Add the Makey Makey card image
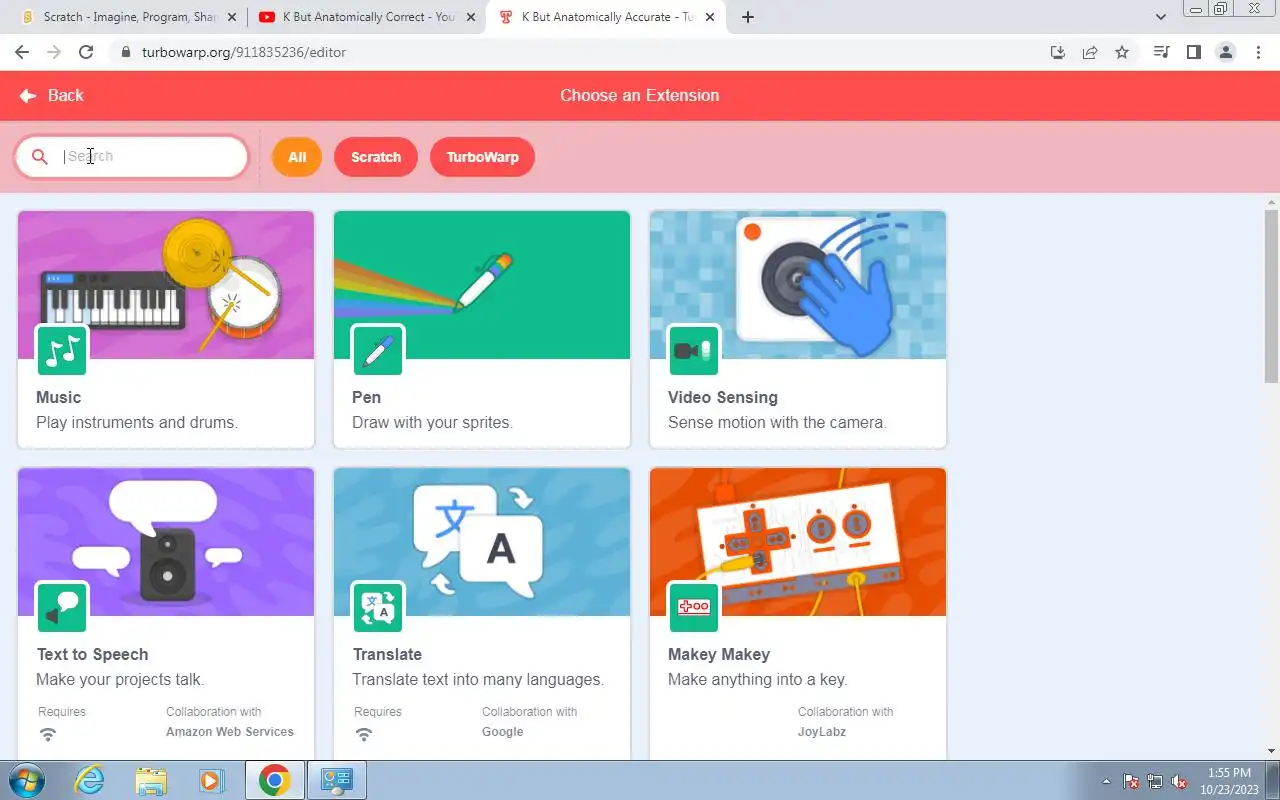This screenshot has height=800, width=1280. 798,542
